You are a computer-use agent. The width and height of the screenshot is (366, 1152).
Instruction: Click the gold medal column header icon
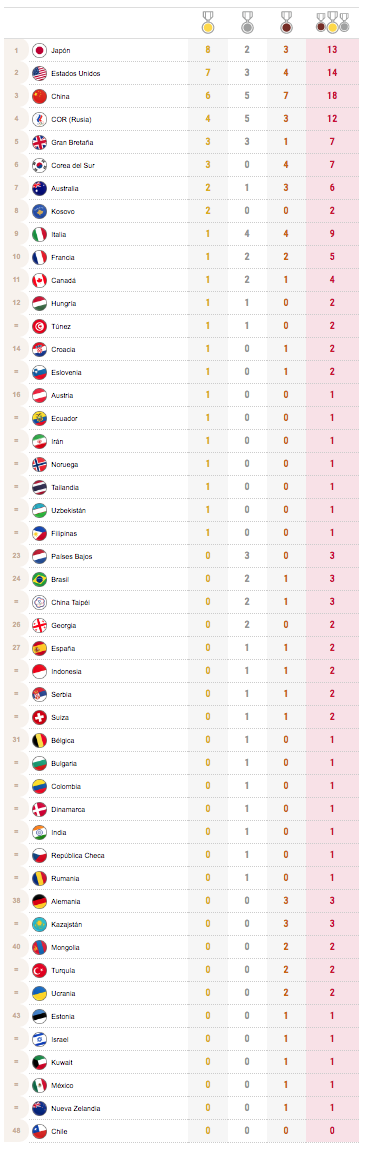(209, 24)
